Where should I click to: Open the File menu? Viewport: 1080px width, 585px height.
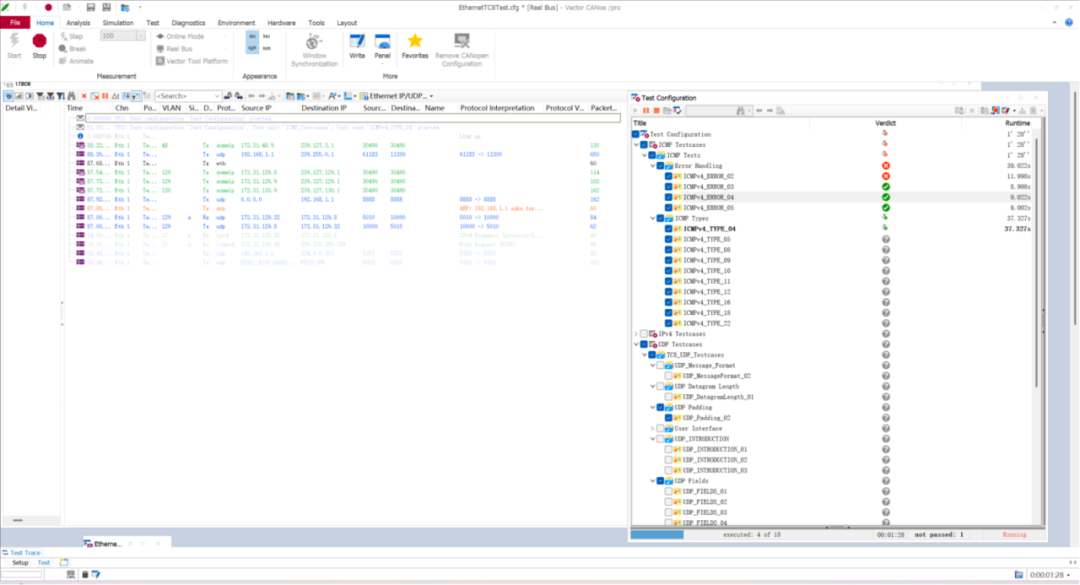pyautogui.click(x=14, y=23)
